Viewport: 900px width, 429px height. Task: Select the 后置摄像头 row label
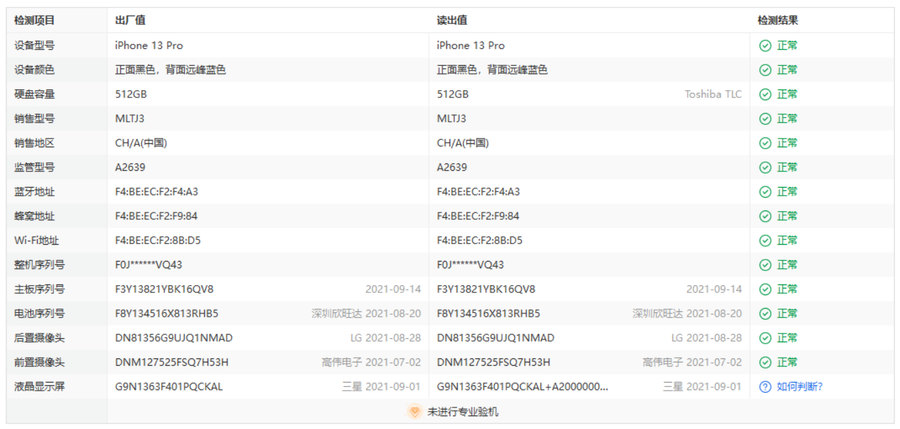(40, 338)
